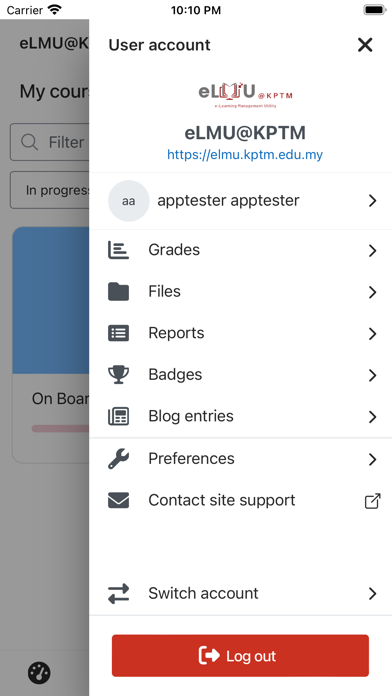
Task: Click the Contact site support envelope icon
Action: point(119,500)
